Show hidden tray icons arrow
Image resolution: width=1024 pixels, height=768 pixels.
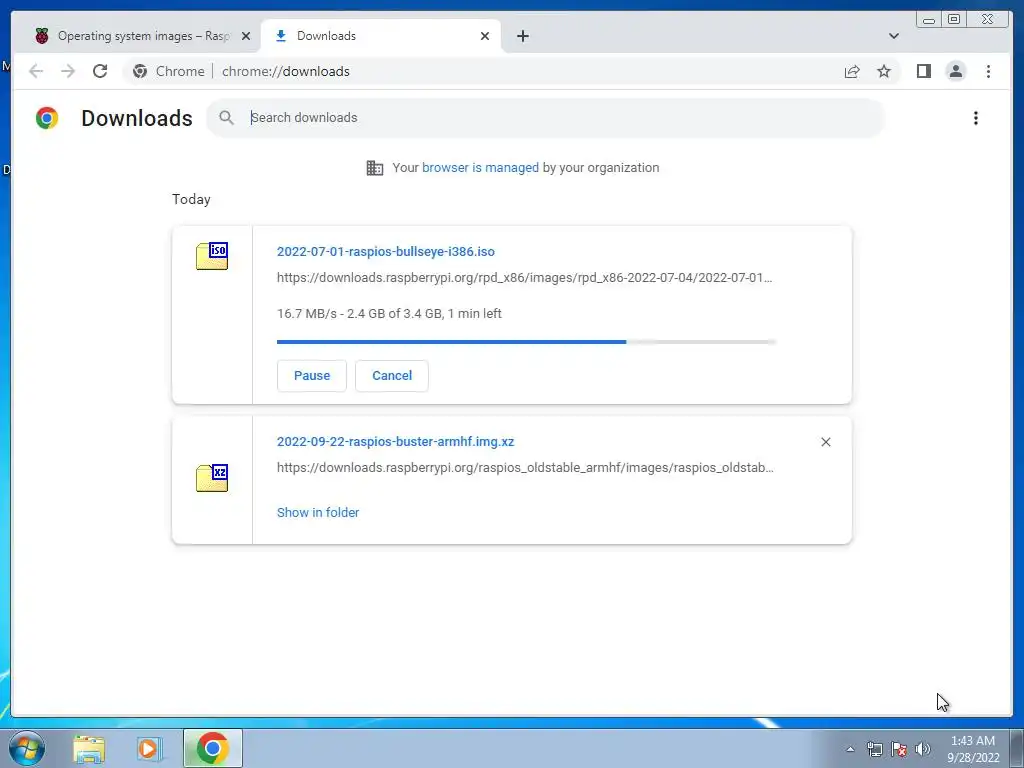[x=850, y=749]
